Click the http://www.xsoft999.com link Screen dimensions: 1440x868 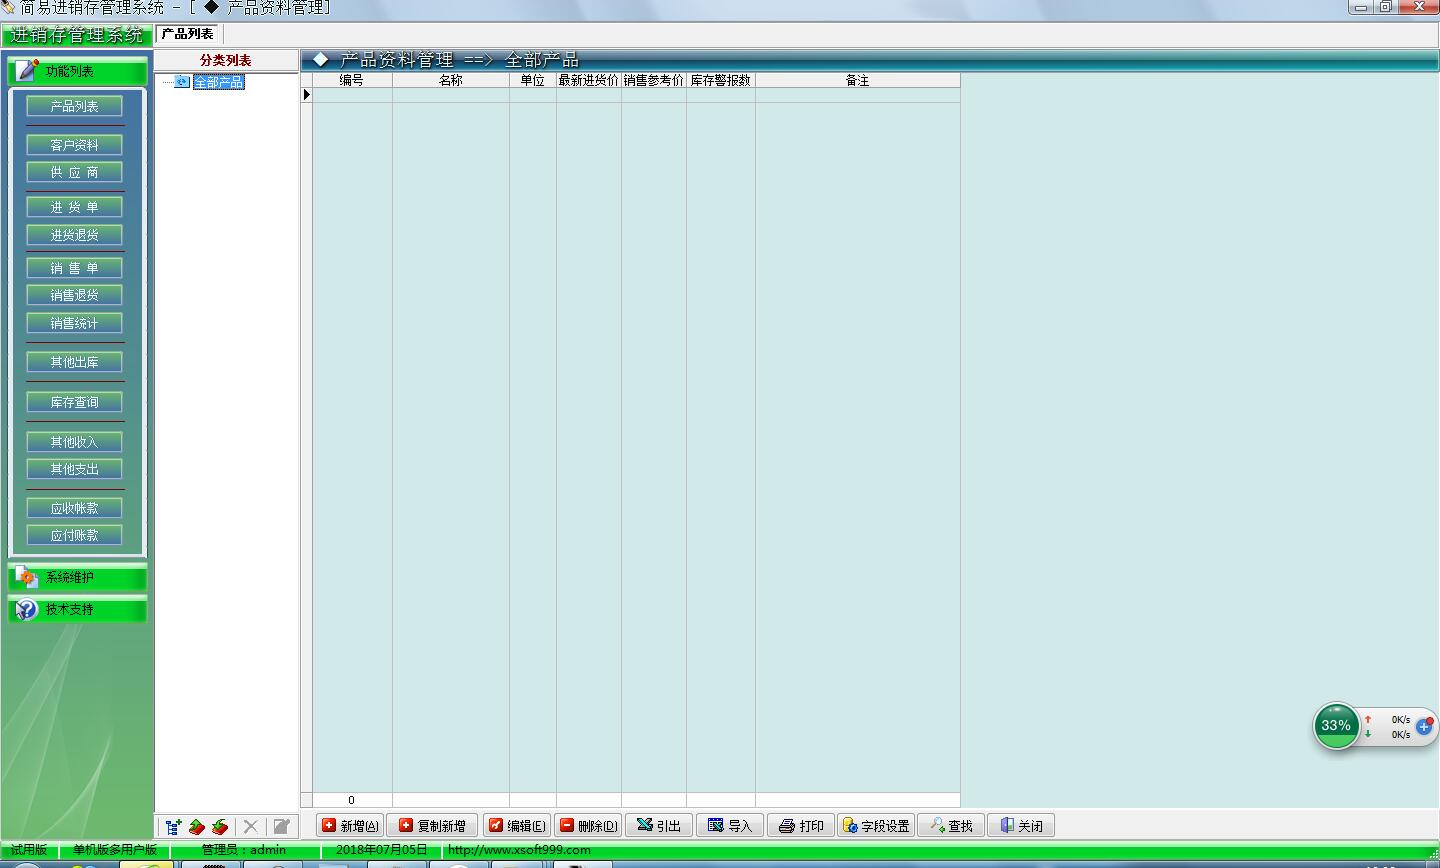[x=519, y=850]
